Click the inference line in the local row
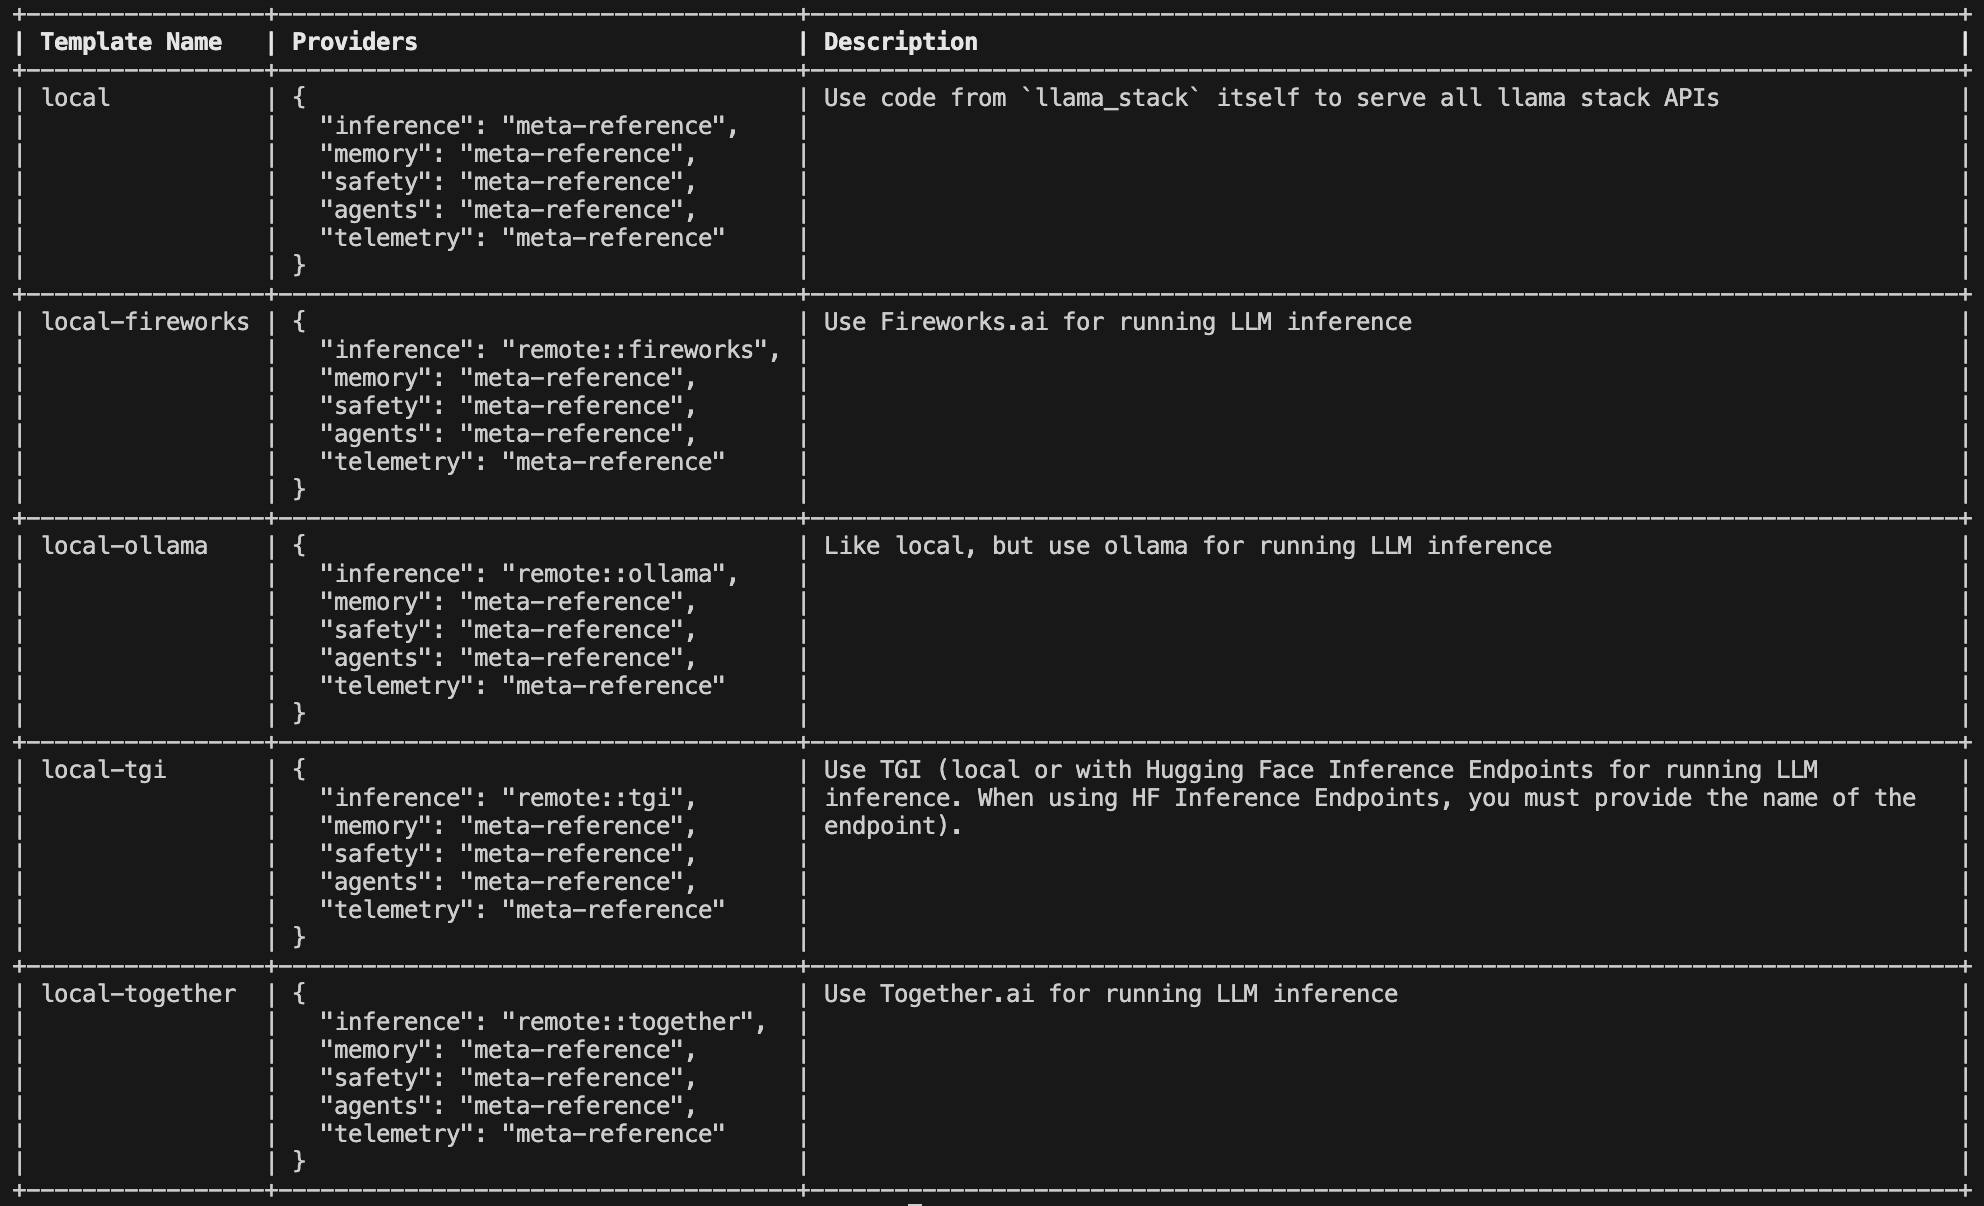Screen dimensions: 1984x1206 [529, 126]
